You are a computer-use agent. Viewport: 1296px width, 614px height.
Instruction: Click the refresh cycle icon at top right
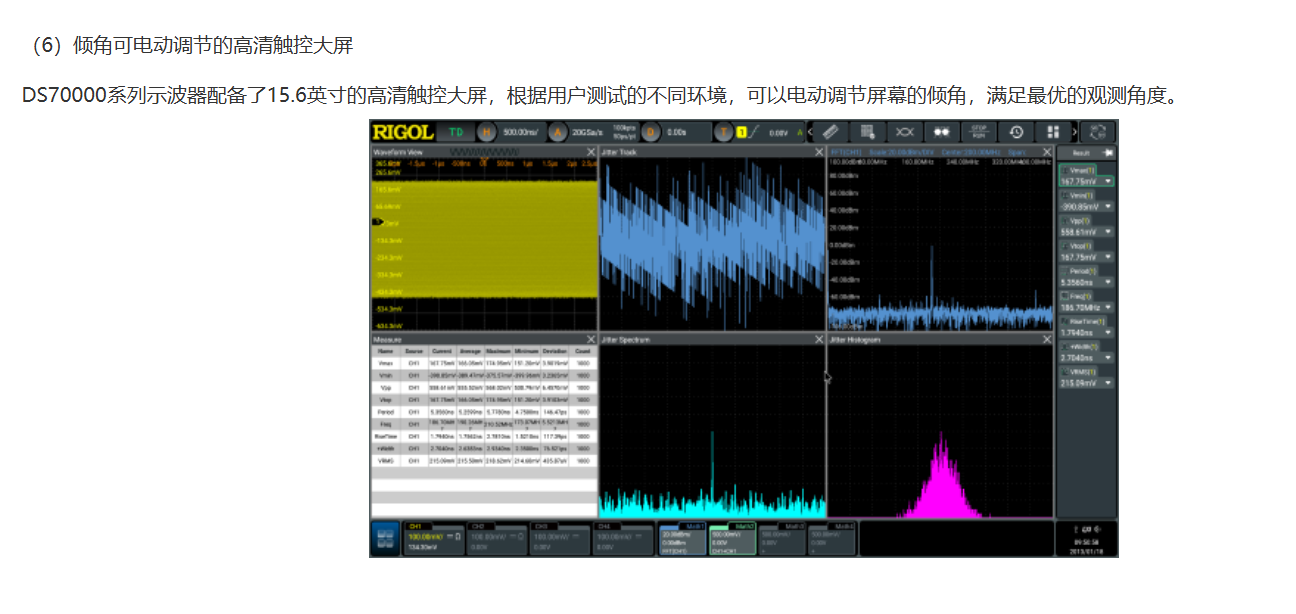(1099, 132)
